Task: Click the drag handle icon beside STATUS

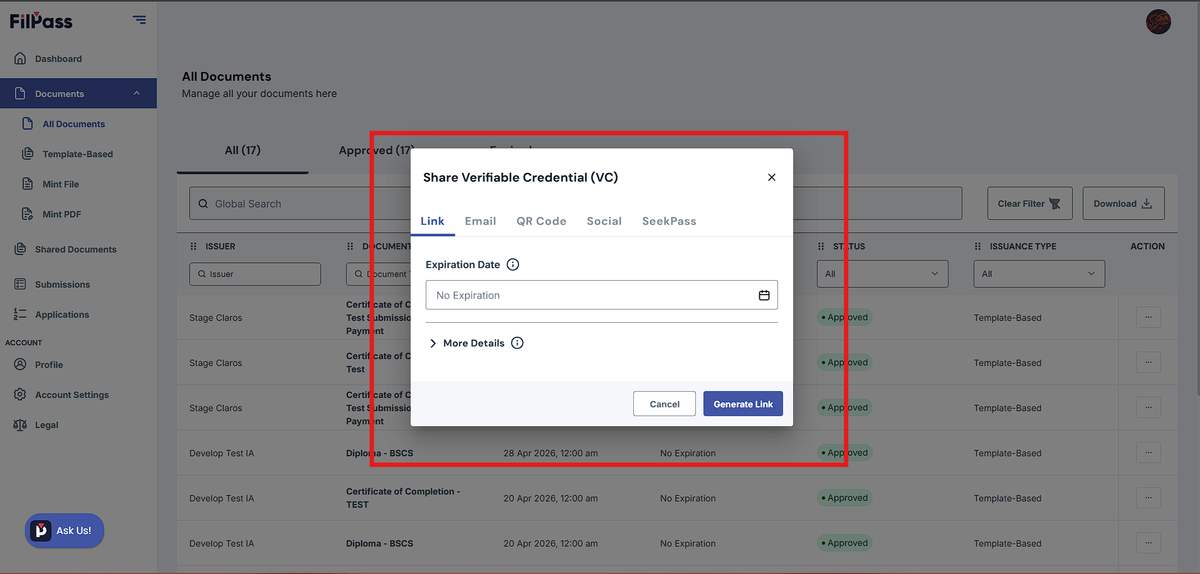Action: [822, 246]
